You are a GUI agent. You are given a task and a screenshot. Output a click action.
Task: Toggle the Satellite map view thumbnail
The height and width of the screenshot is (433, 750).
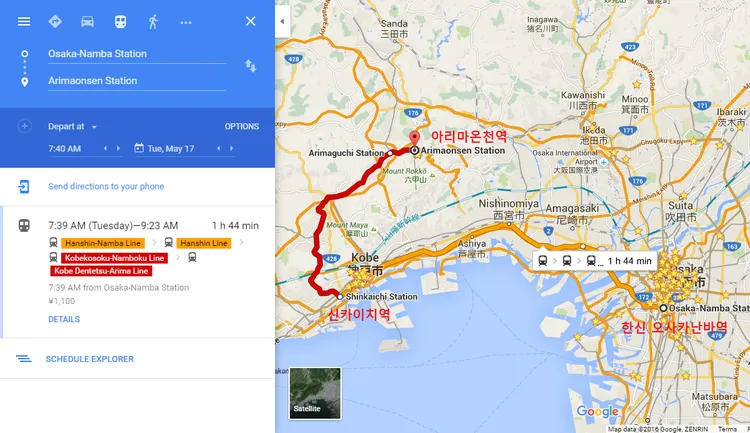tap(315, 393)
